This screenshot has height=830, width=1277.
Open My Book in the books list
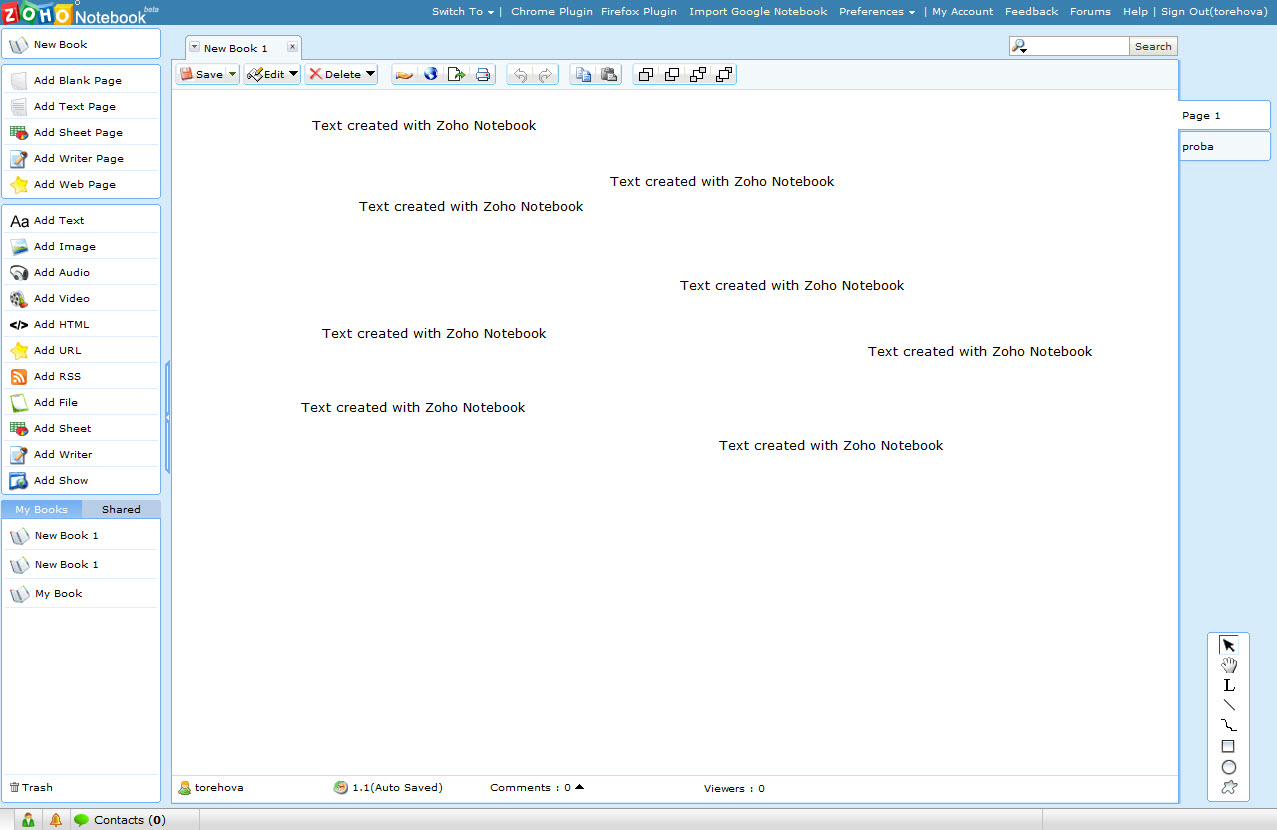[81, 593]
